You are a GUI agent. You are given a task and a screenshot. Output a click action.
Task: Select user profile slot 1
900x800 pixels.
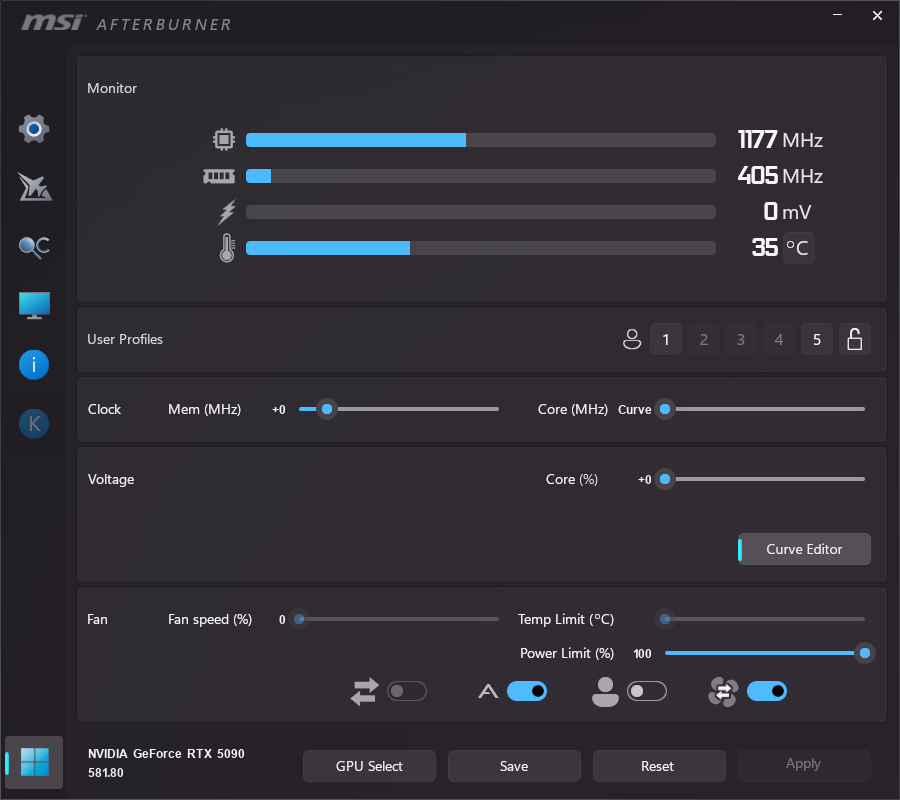coord(666,340)
